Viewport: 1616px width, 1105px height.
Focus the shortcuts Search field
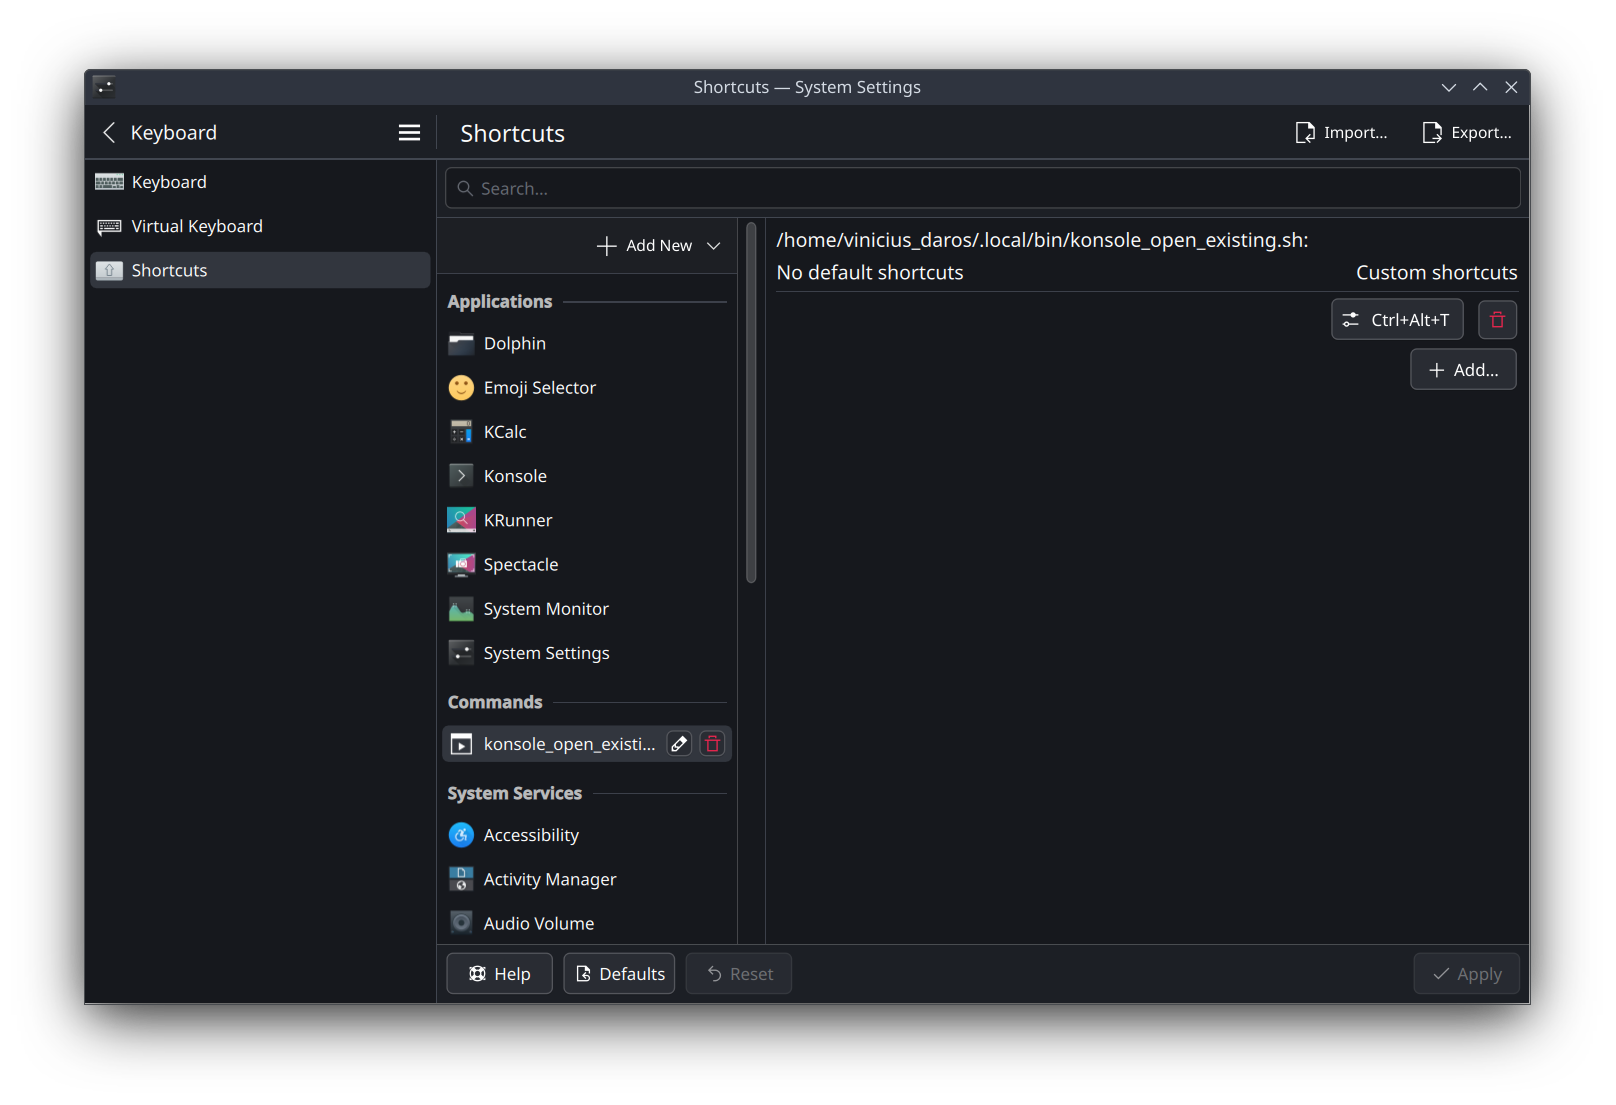pyautogui.click(x=982, y=189)
